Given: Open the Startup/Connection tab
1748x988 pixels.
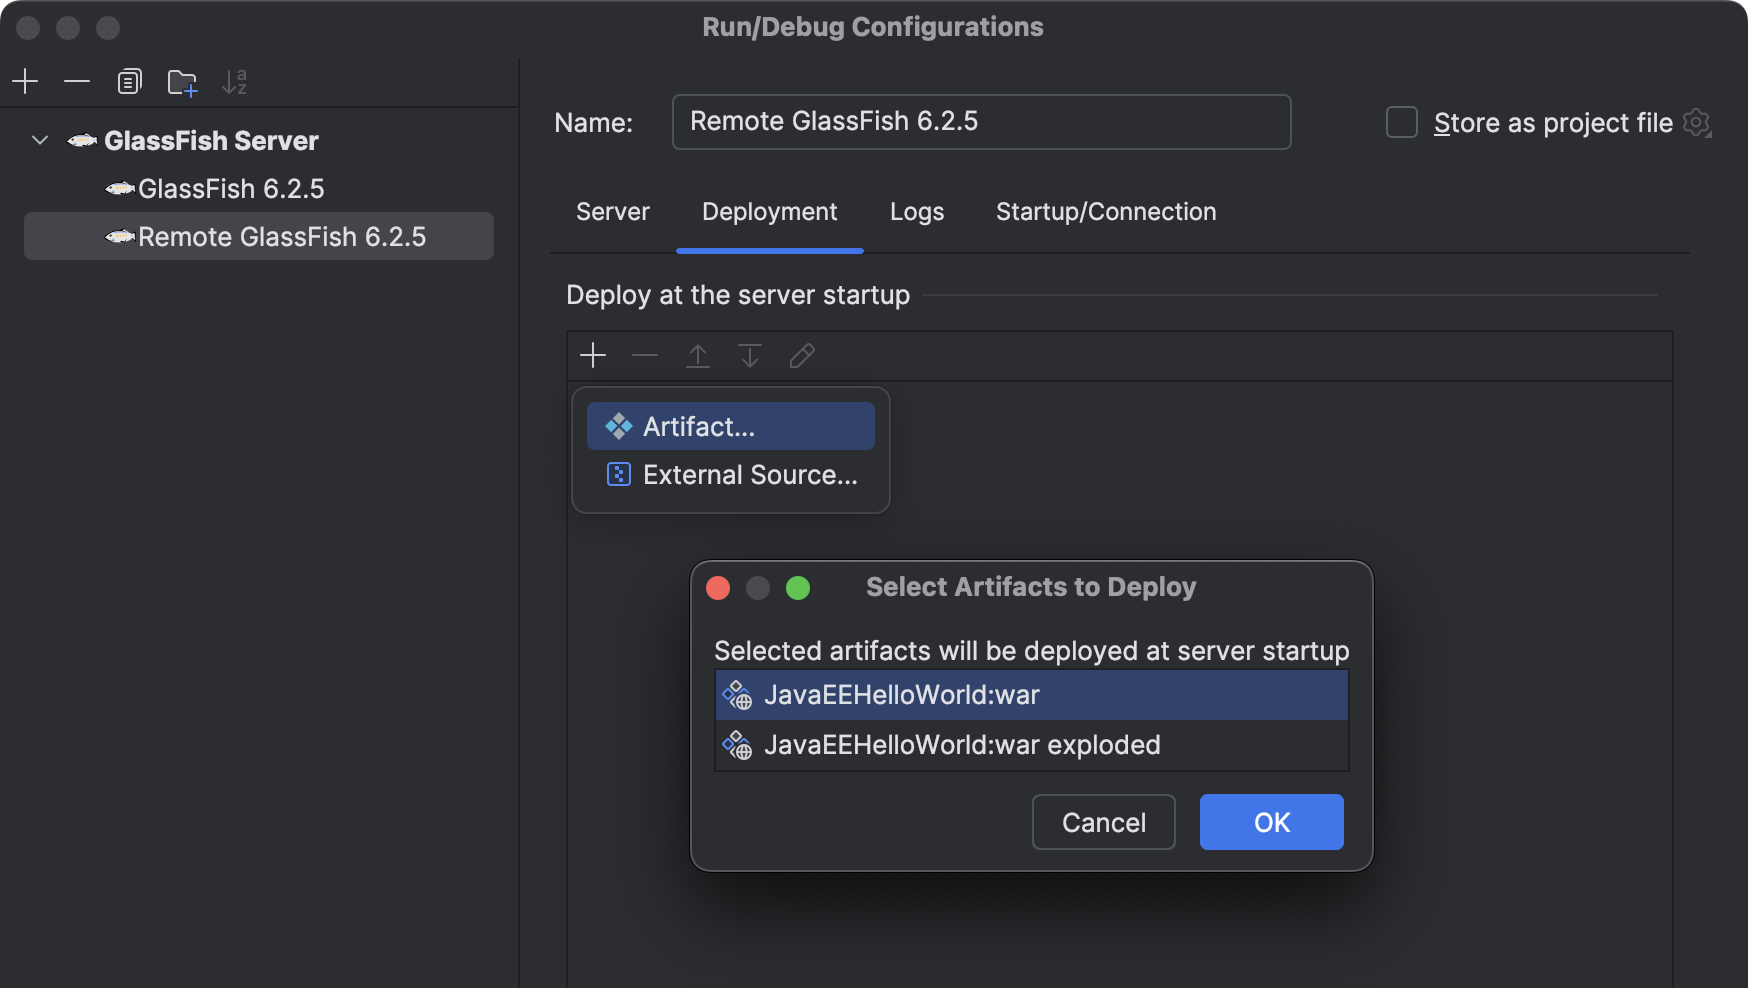Looking at the screenshot, I should tap(1105, 211).
